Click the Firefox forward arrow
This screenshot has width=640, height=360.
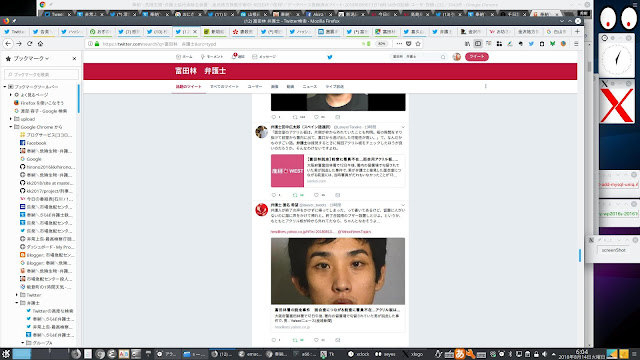coord(19,44)
